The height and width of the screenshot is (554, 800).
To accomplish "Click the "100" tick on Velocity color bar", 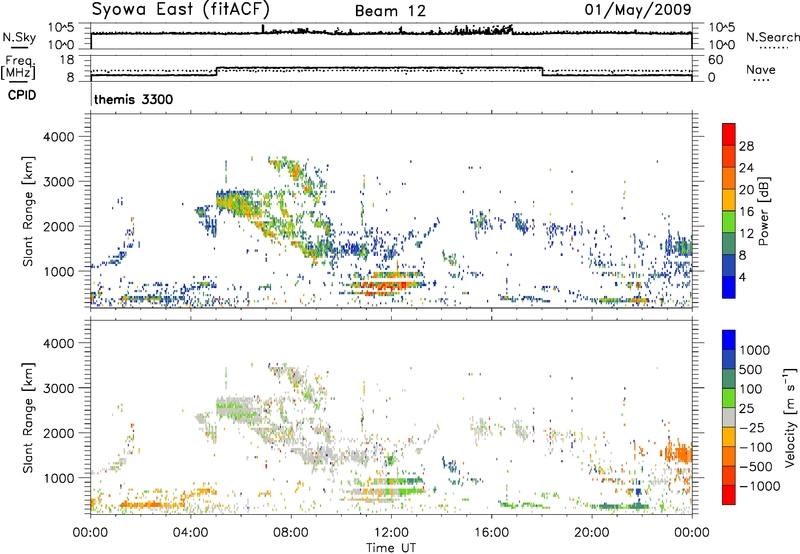I will 751,389.
